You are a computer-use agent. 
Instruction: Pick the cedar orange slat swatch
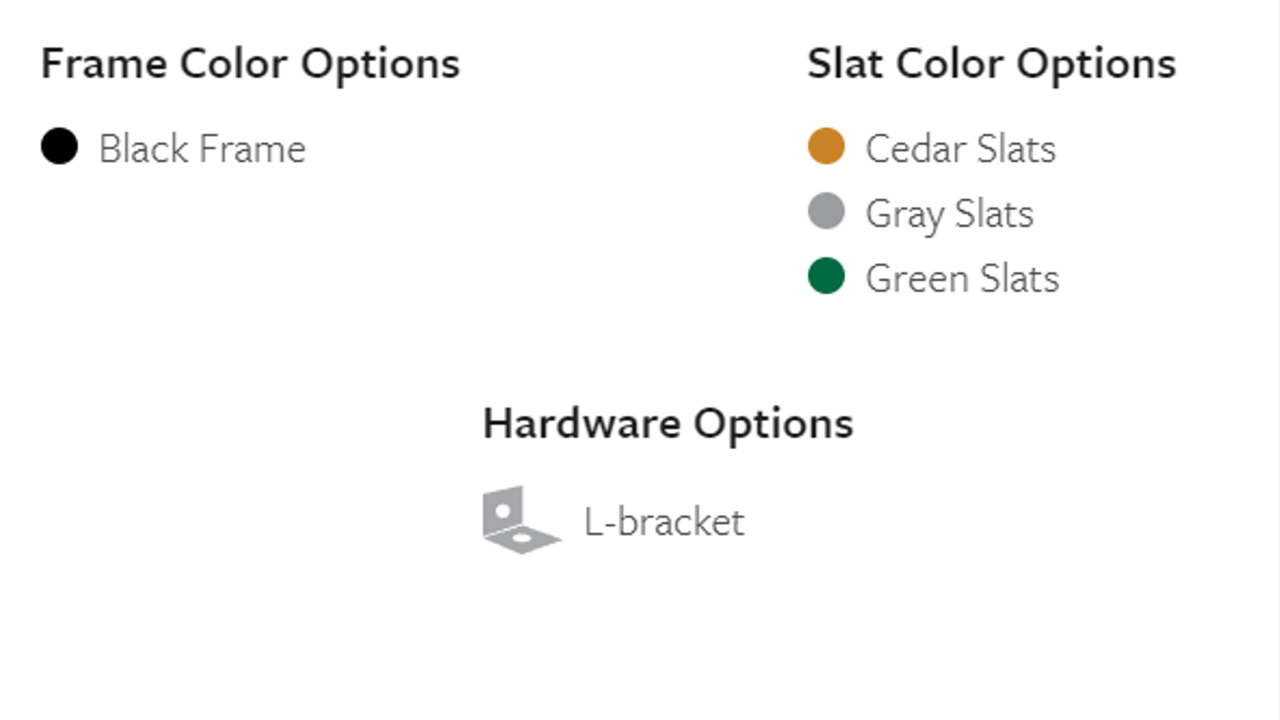coord(826,146)
